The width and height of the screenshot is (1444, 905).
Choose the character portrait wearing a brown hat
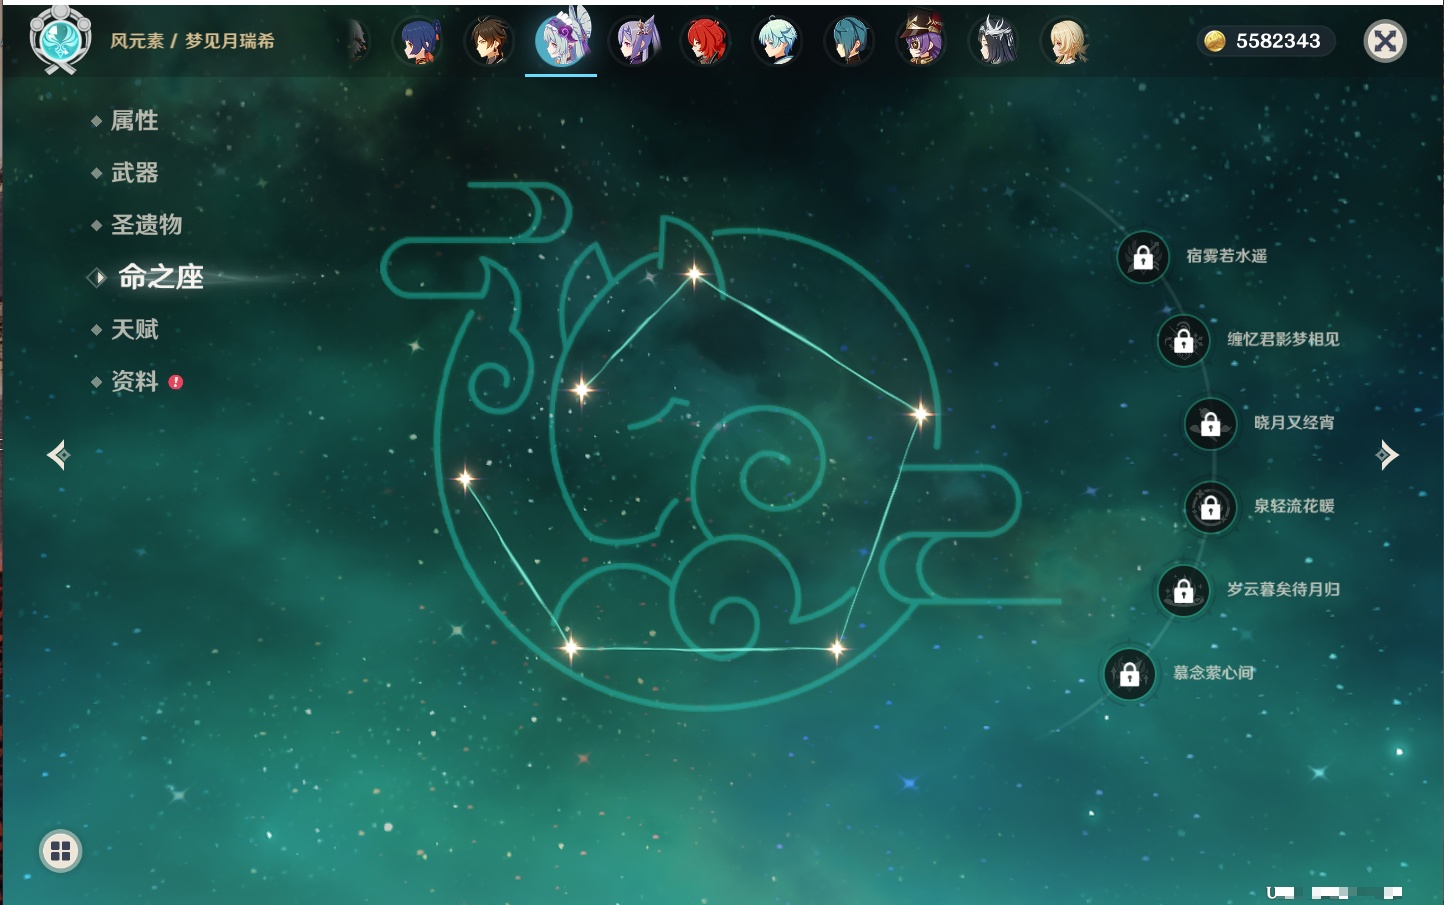click(x=921, y=42)
